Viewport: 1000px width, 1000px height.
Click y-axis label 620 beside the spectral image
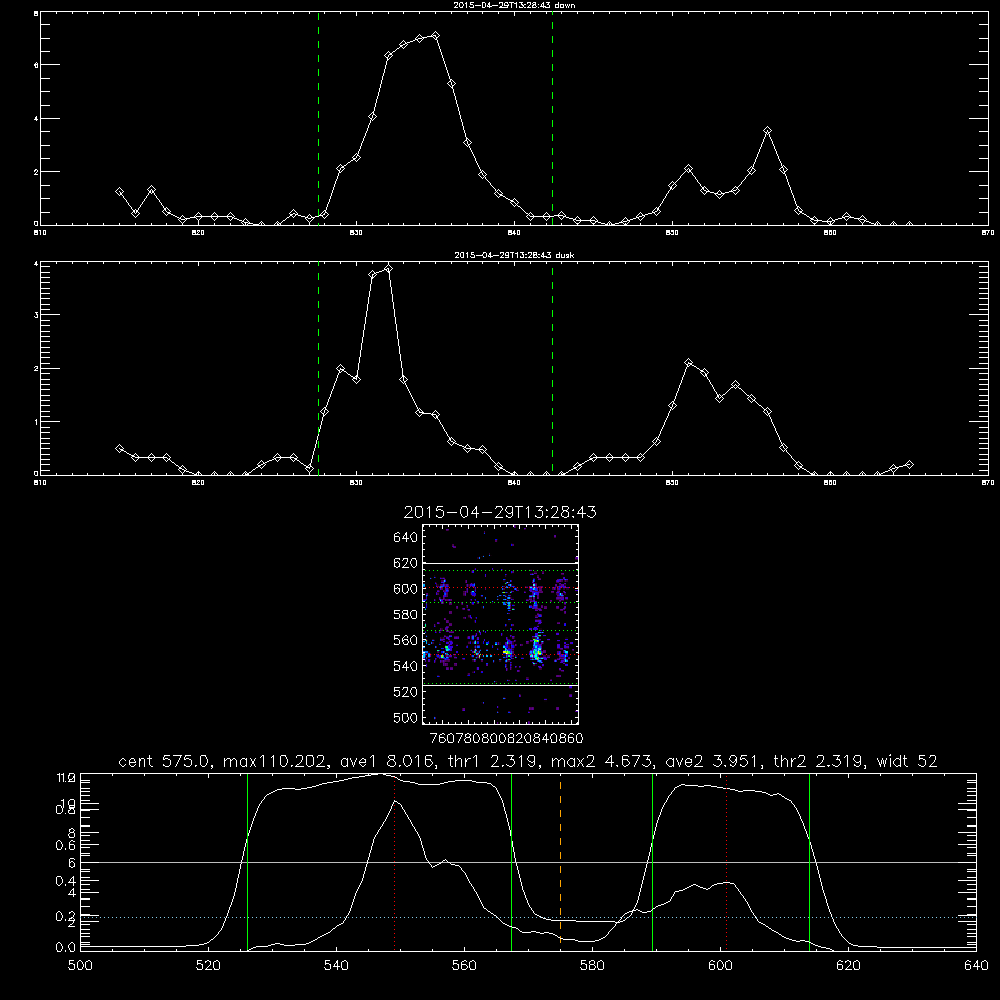[x=406, y=563]
